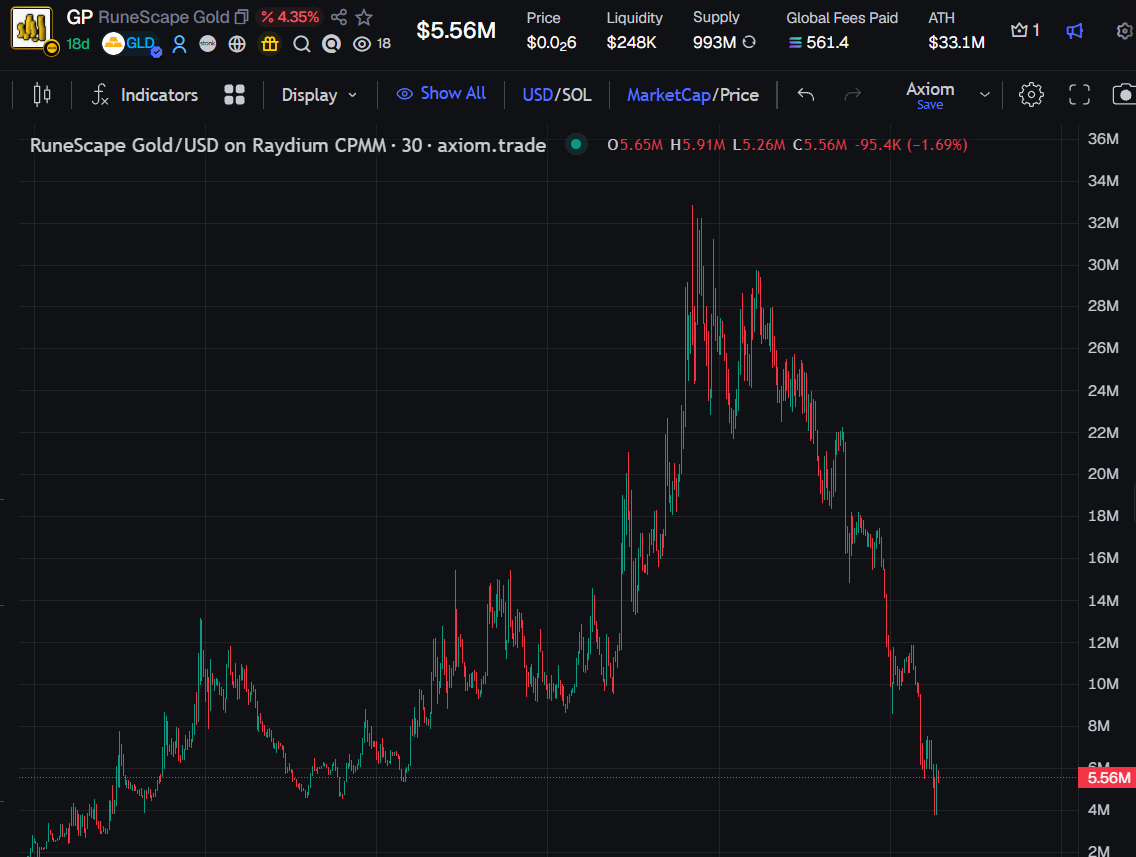Open the grid layout templates icon
Screen dimensions: 1136x857
pos(234,95)
